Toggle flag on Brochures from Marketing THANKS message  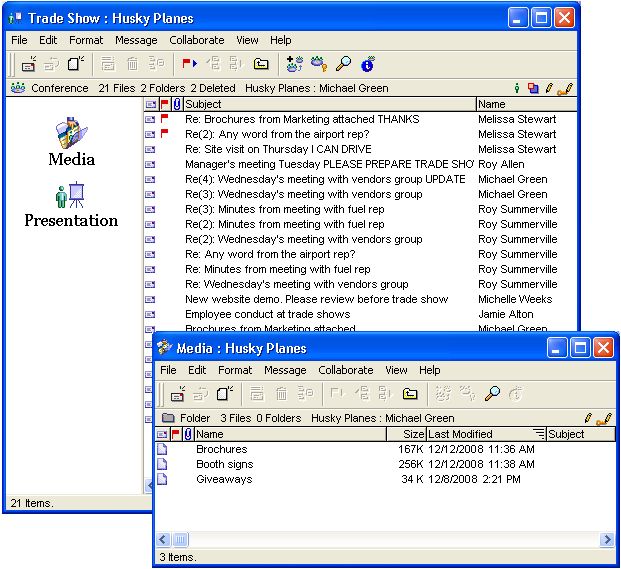pos(164,119)
